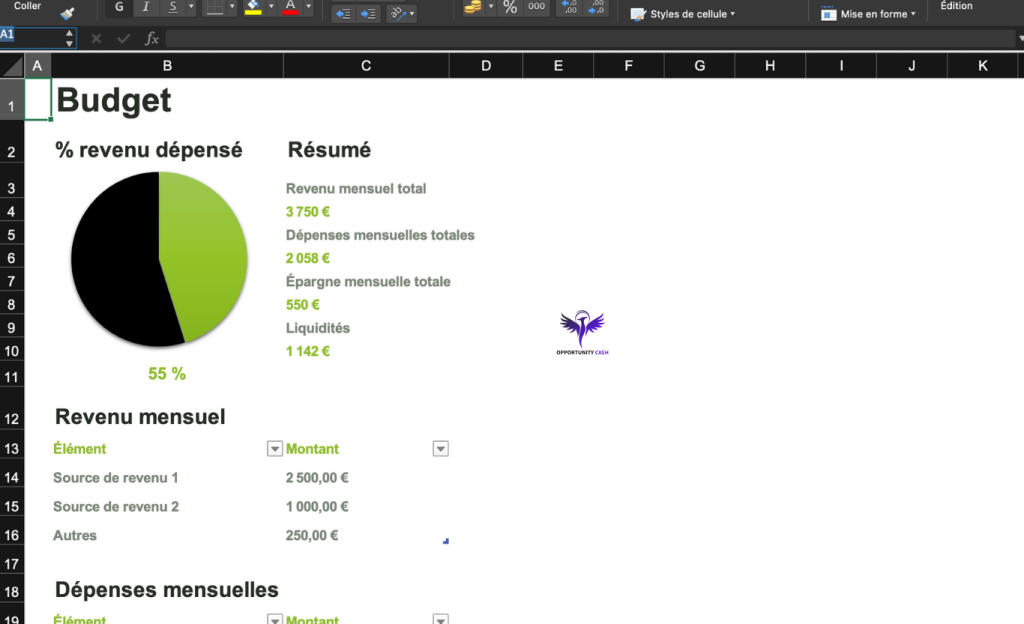This screenshot has height=624, width=1024.
Task: Open the Name Box stepper arrows
Action: click(x=69, y=38)
